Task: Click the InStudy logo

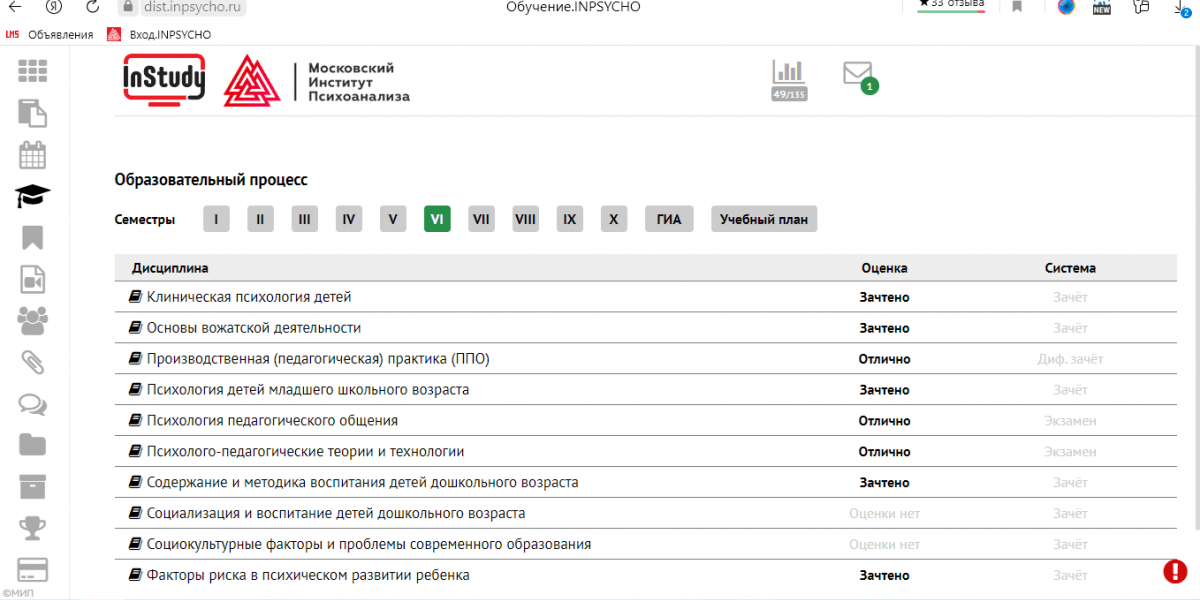Action: click(164, 79)
